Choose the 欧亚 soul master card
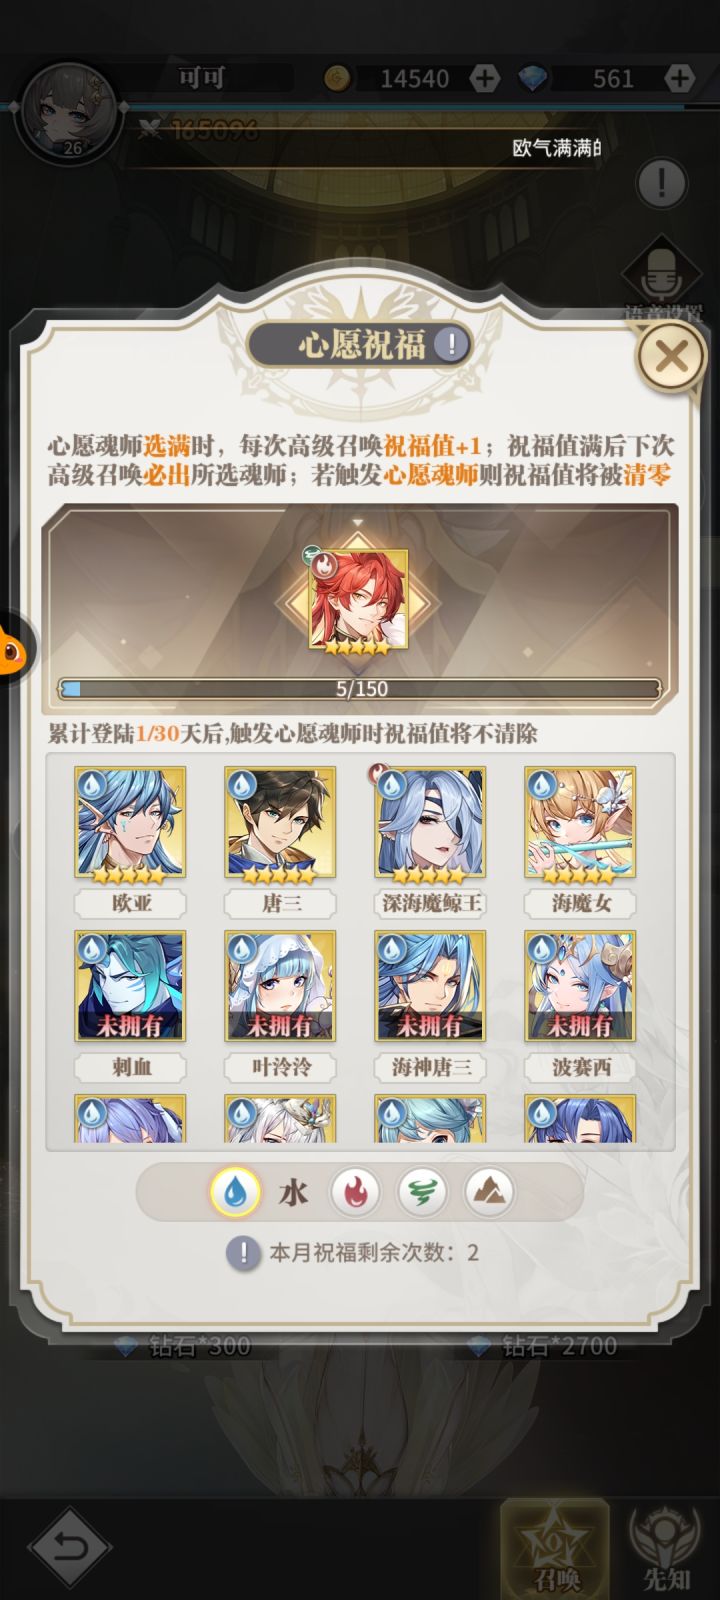The image size is (720, 1600). pyautogui.click(x=131, y=842)
